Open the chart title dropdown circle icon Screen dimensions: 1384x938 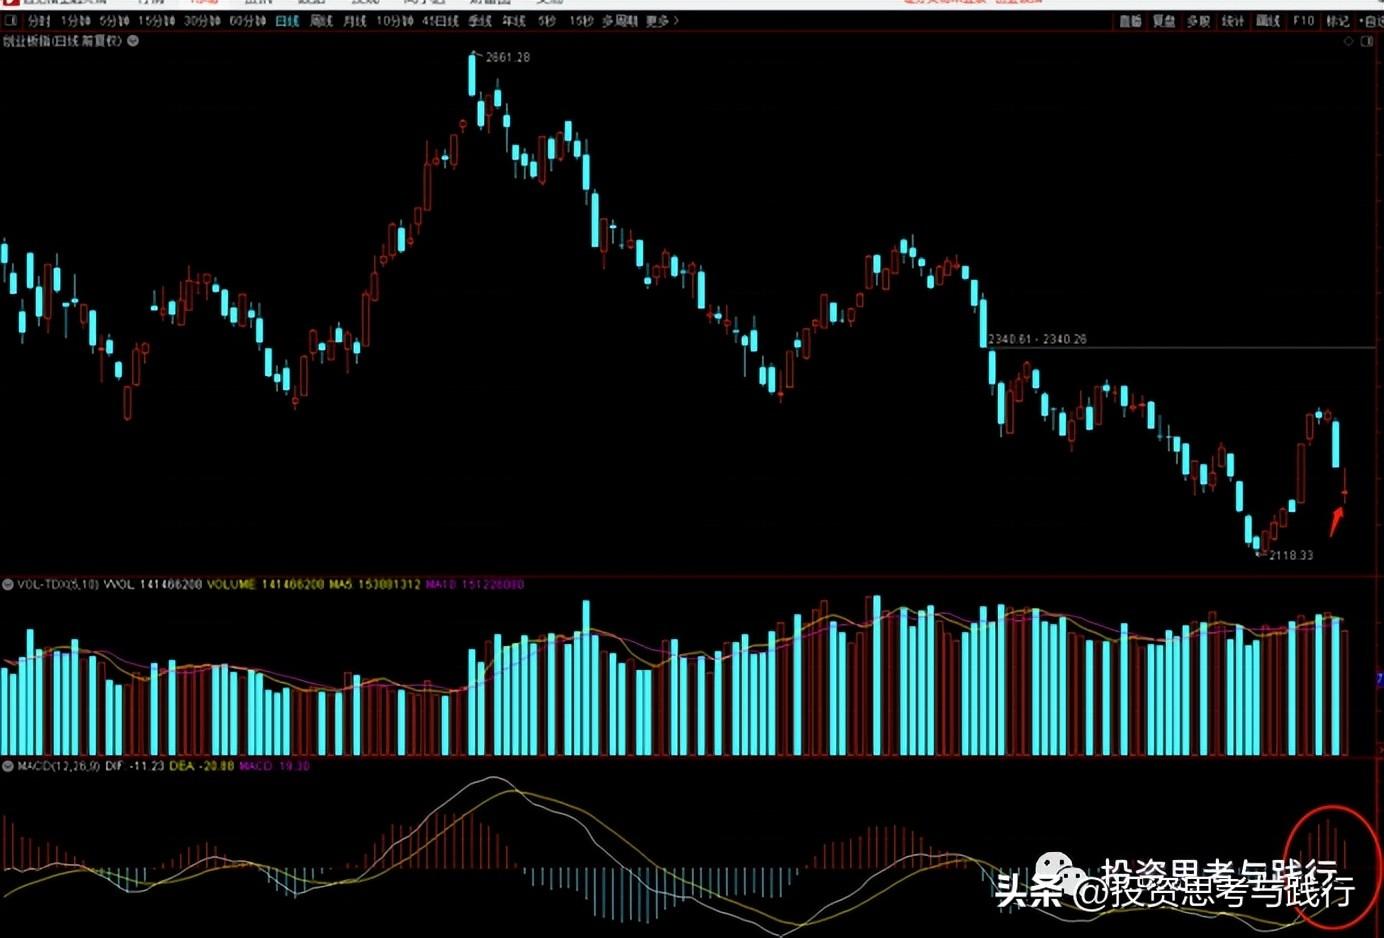pyautogui.click(x=133, y=41)
